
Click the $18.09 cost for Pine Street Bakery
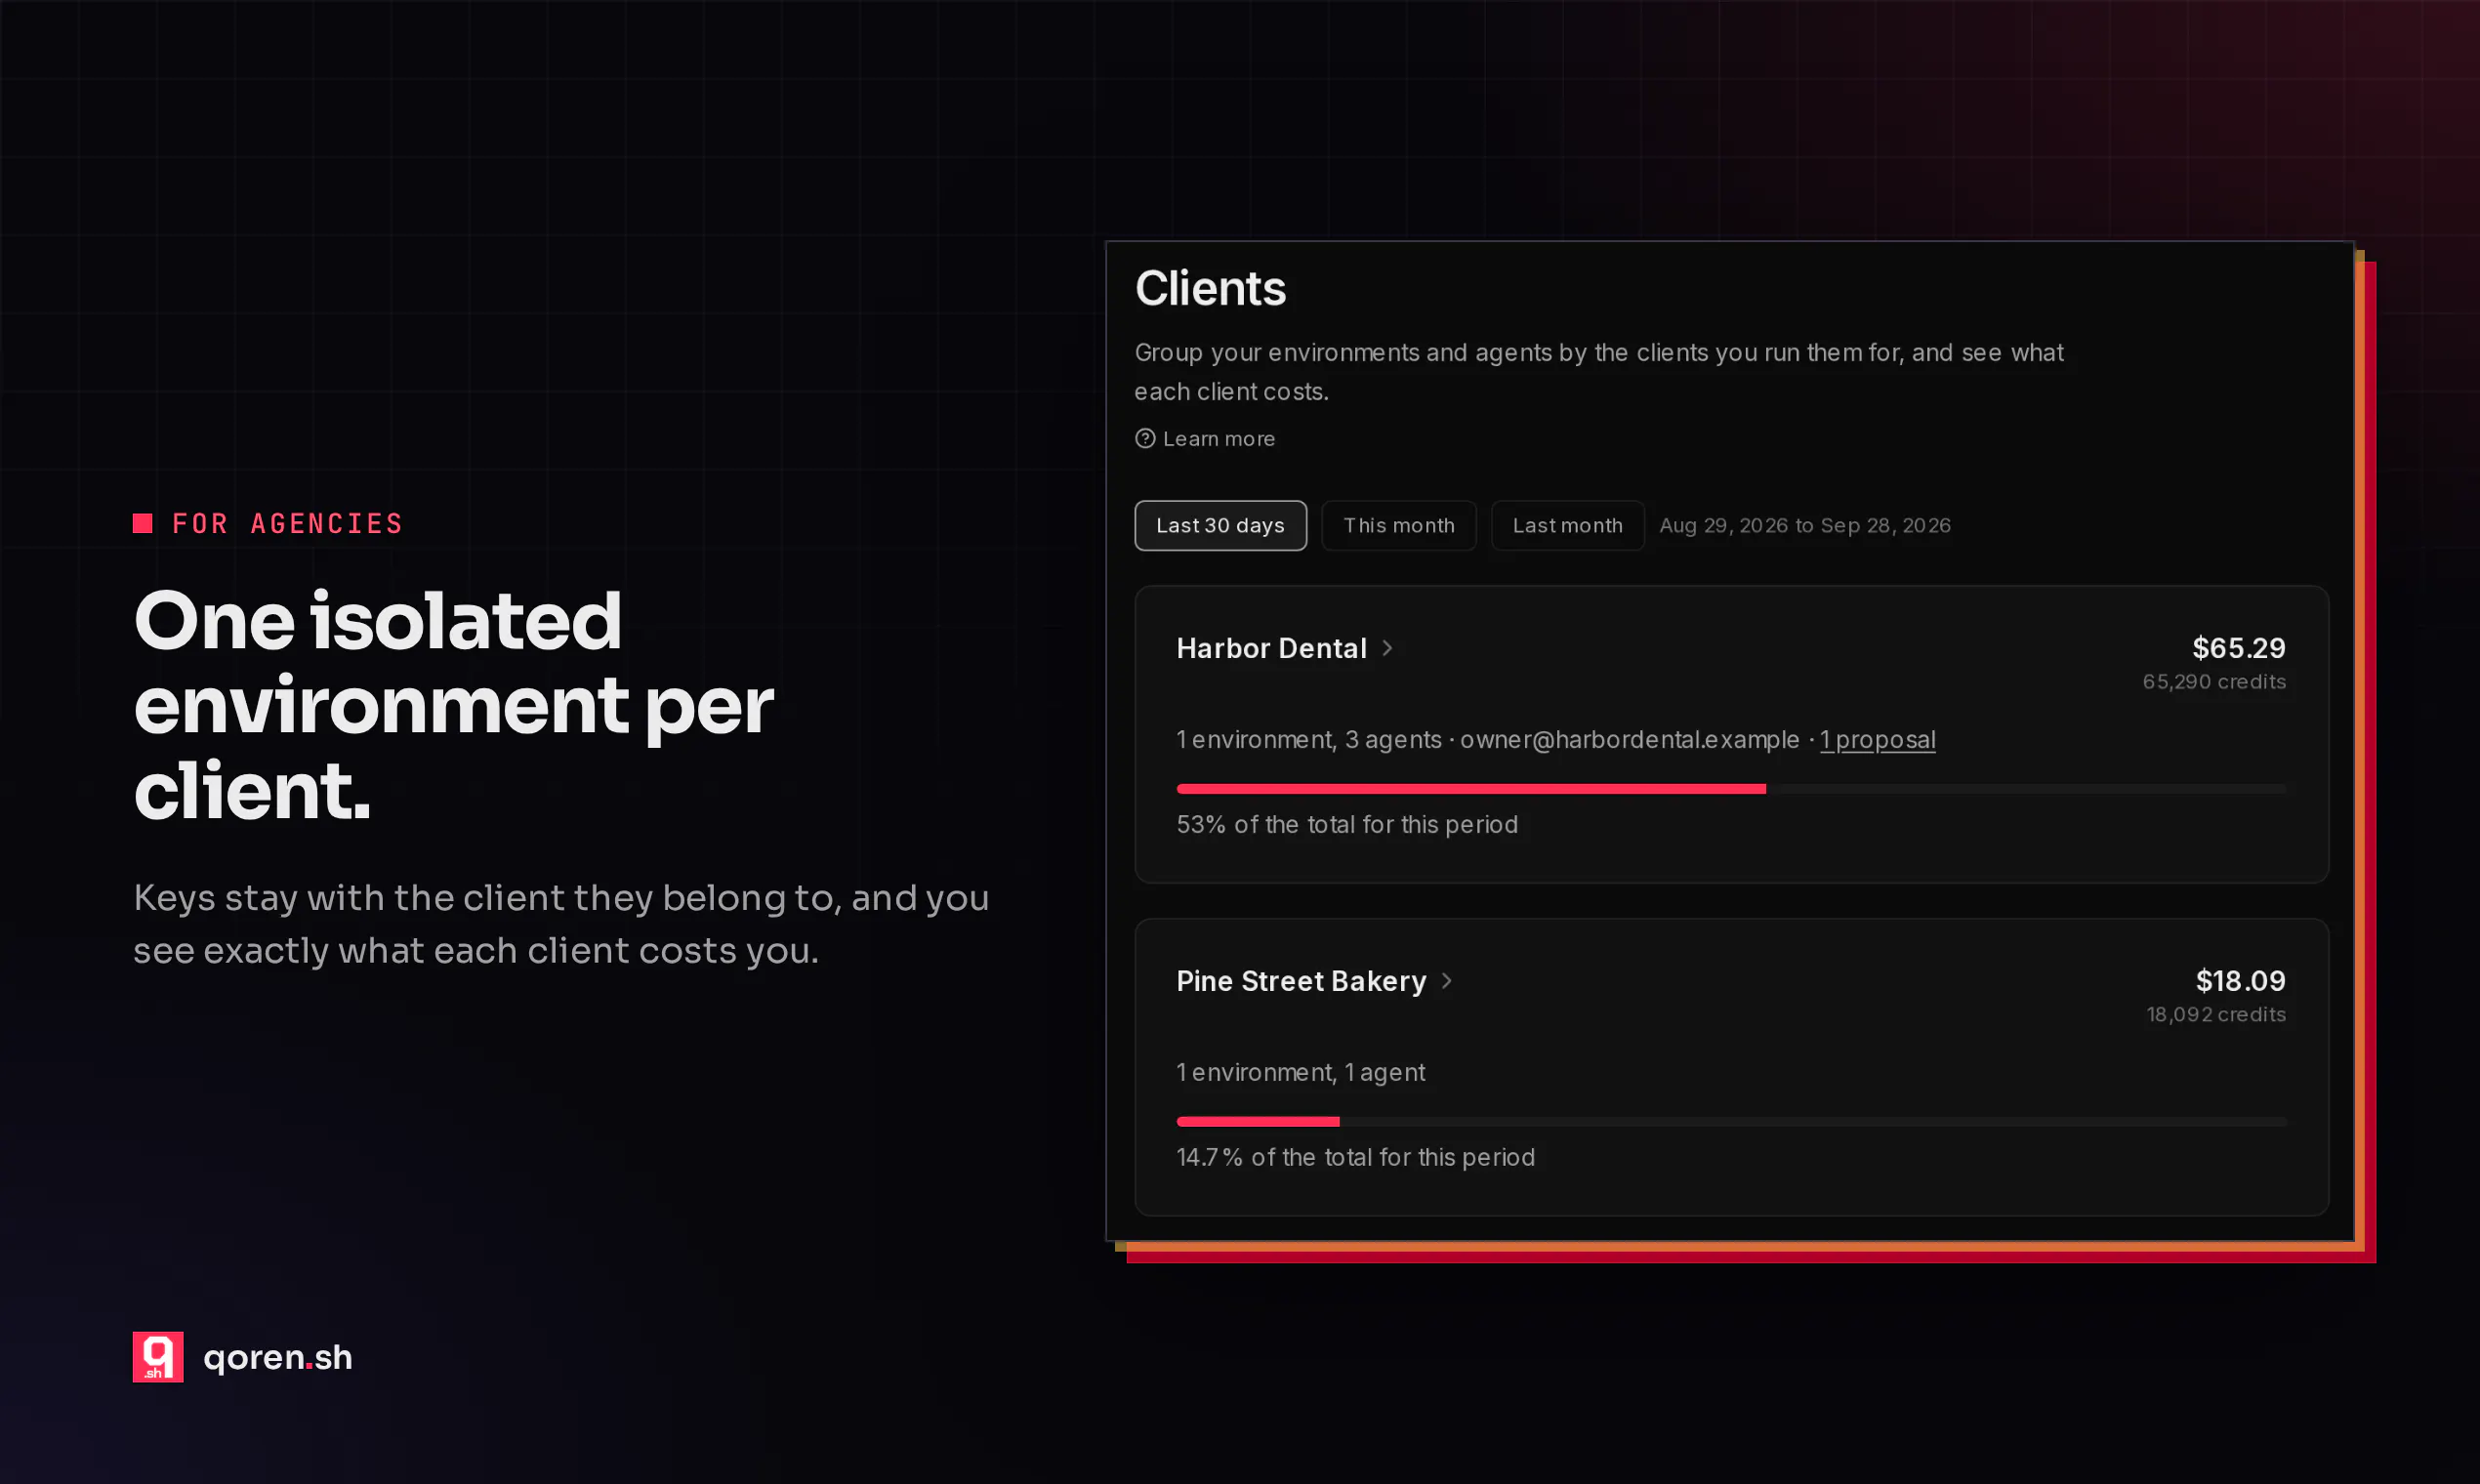[x=2240, y=981]
